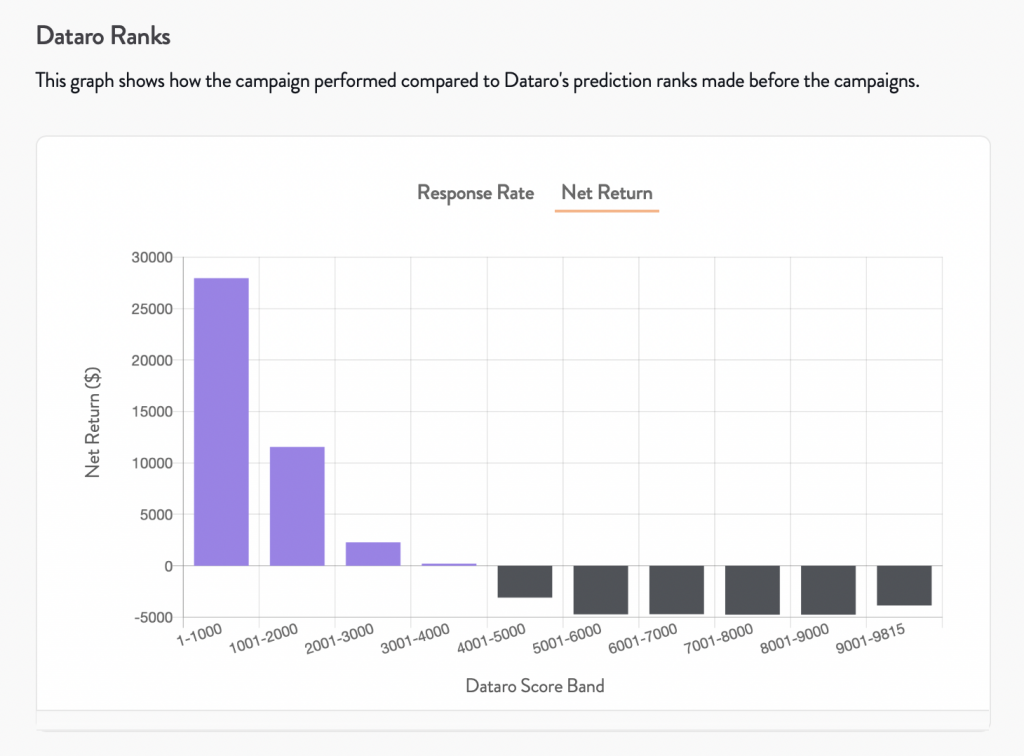Click the dark bar for band 4001-5000
This screenshot has width=1024, height=756.
525,581
